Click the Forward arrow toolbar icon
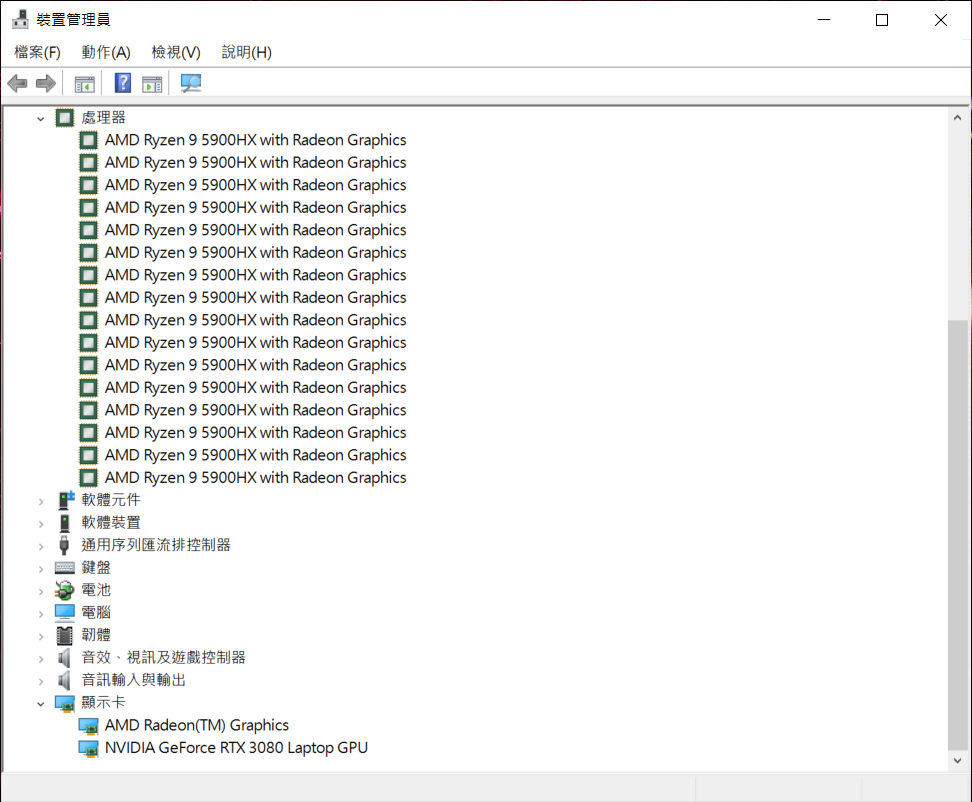 point(45,83)
